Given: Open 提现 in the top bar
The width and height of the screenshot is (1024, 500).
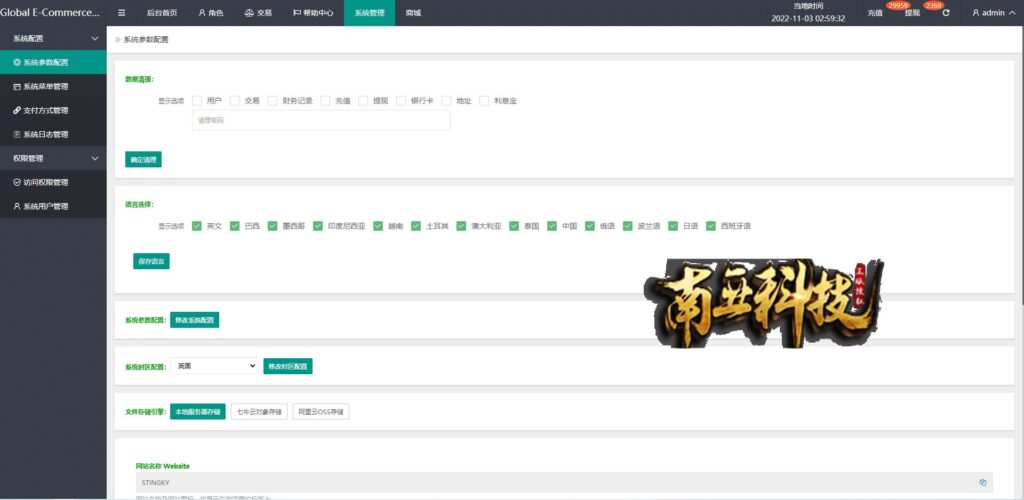Looking at the screenshot, I should click(x=912, y=12).
